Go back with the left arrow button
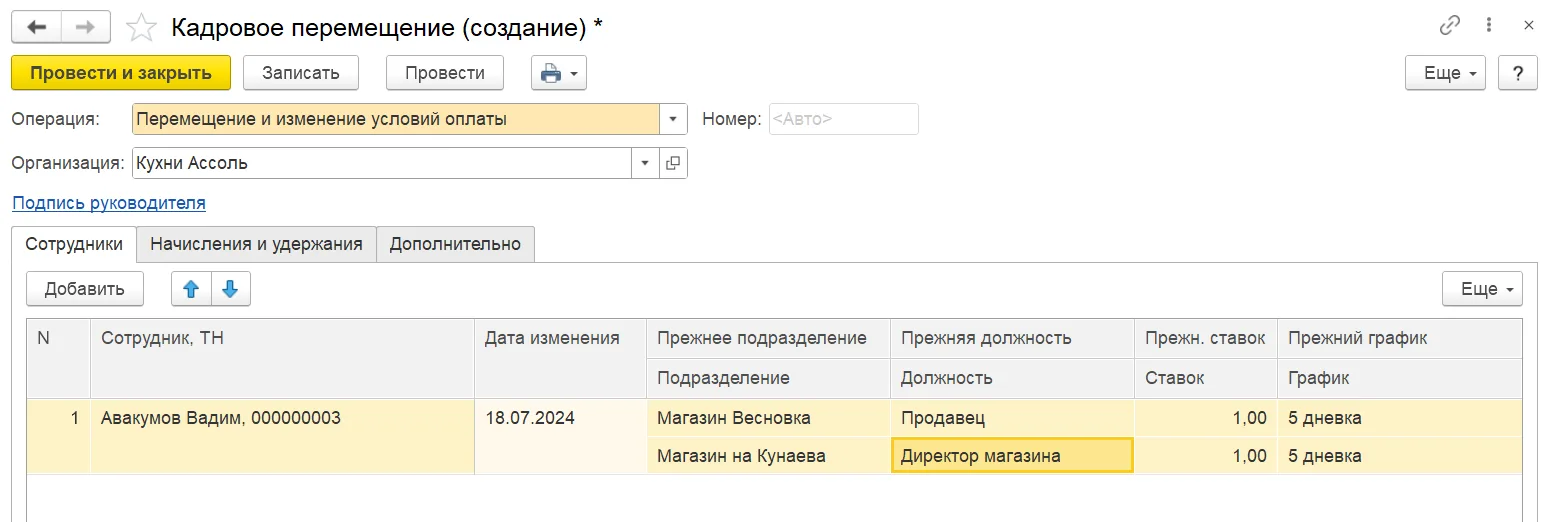The width and height of the screenshot is (1552, 522). (x=36, y=27)
